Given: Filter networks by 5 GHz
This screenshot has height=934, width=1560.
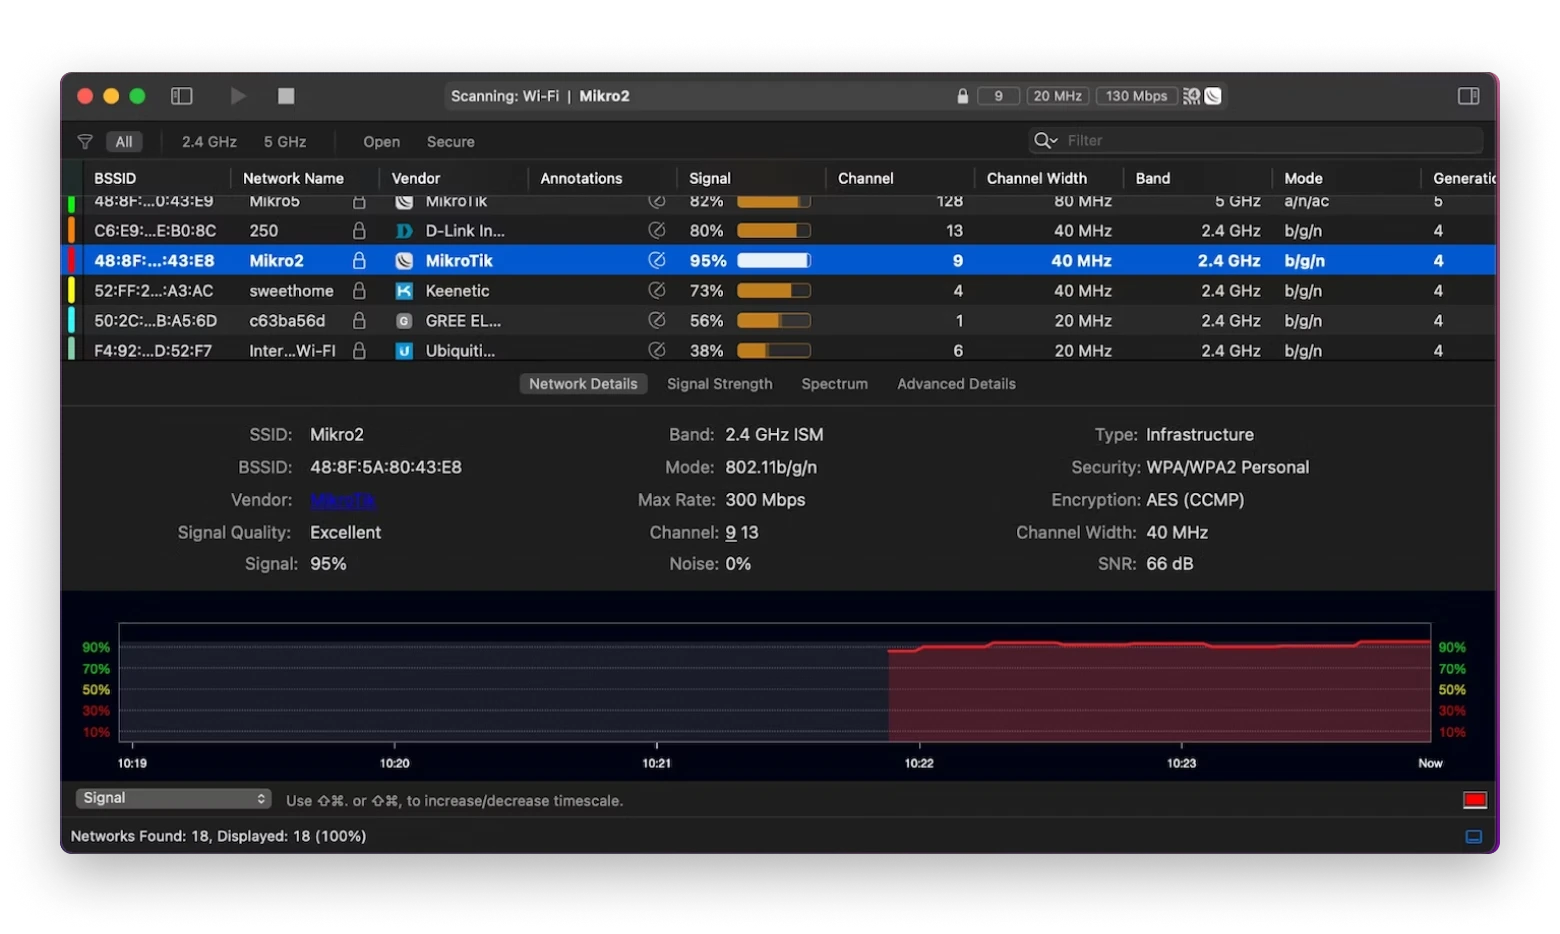Looking at the screenshot, I should coord(285,142).
